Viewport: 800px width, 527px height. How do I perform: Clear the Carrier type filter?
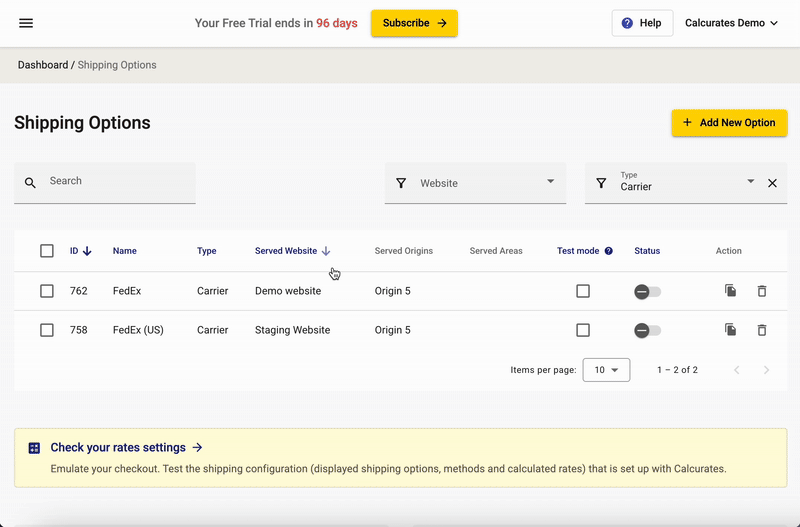coord(772,183)
